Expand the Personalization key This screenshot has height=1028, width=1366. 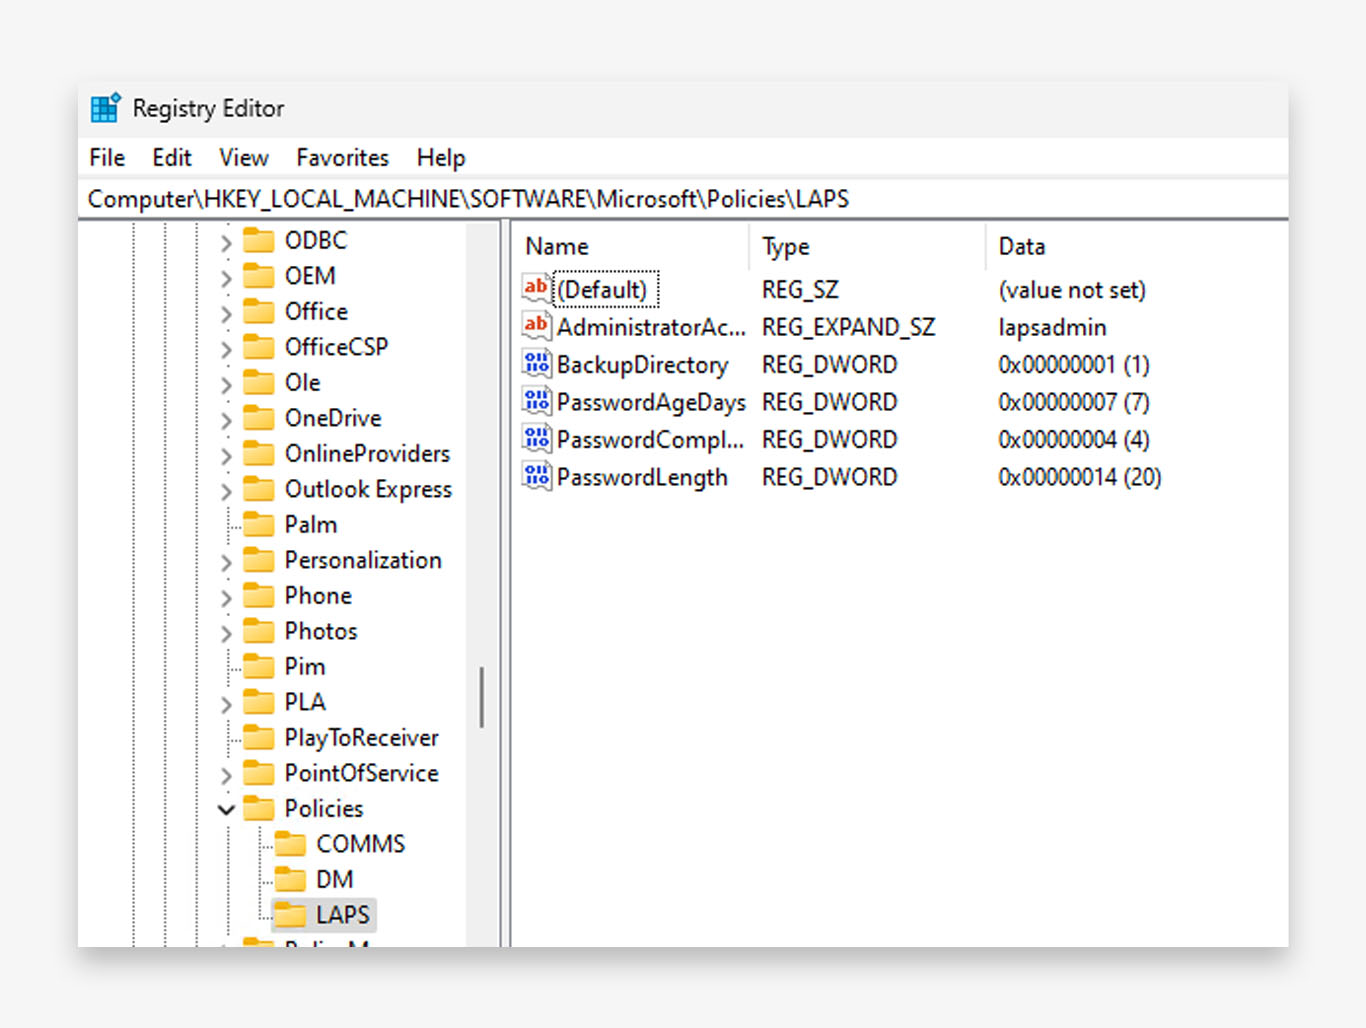226,561
